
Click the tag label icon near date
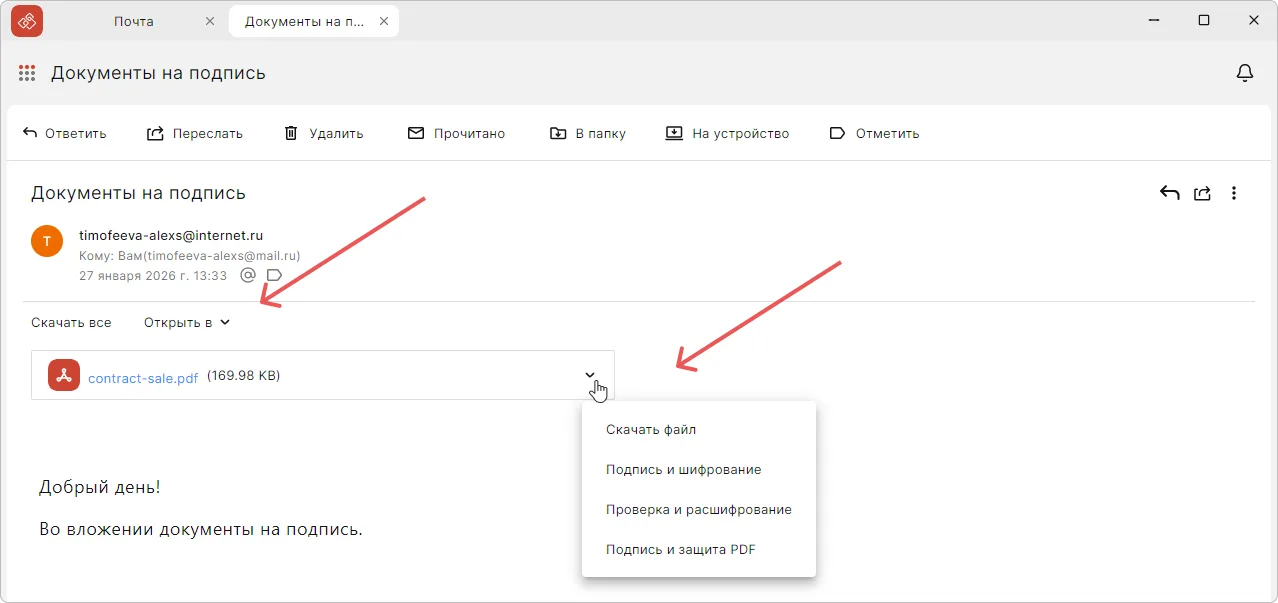coord(274,275)
